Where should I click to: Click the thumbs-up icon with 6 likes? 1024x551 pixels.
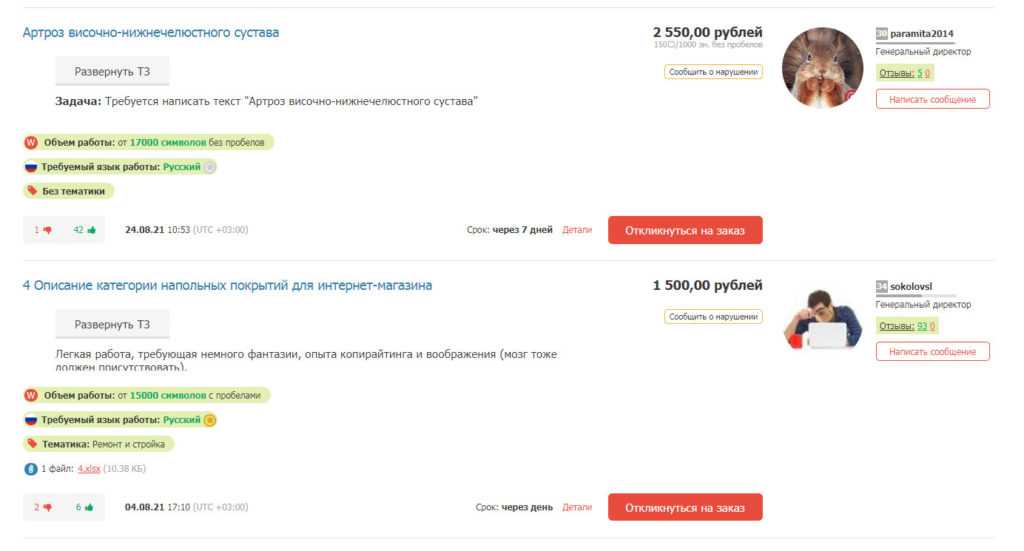pos(91,507)
